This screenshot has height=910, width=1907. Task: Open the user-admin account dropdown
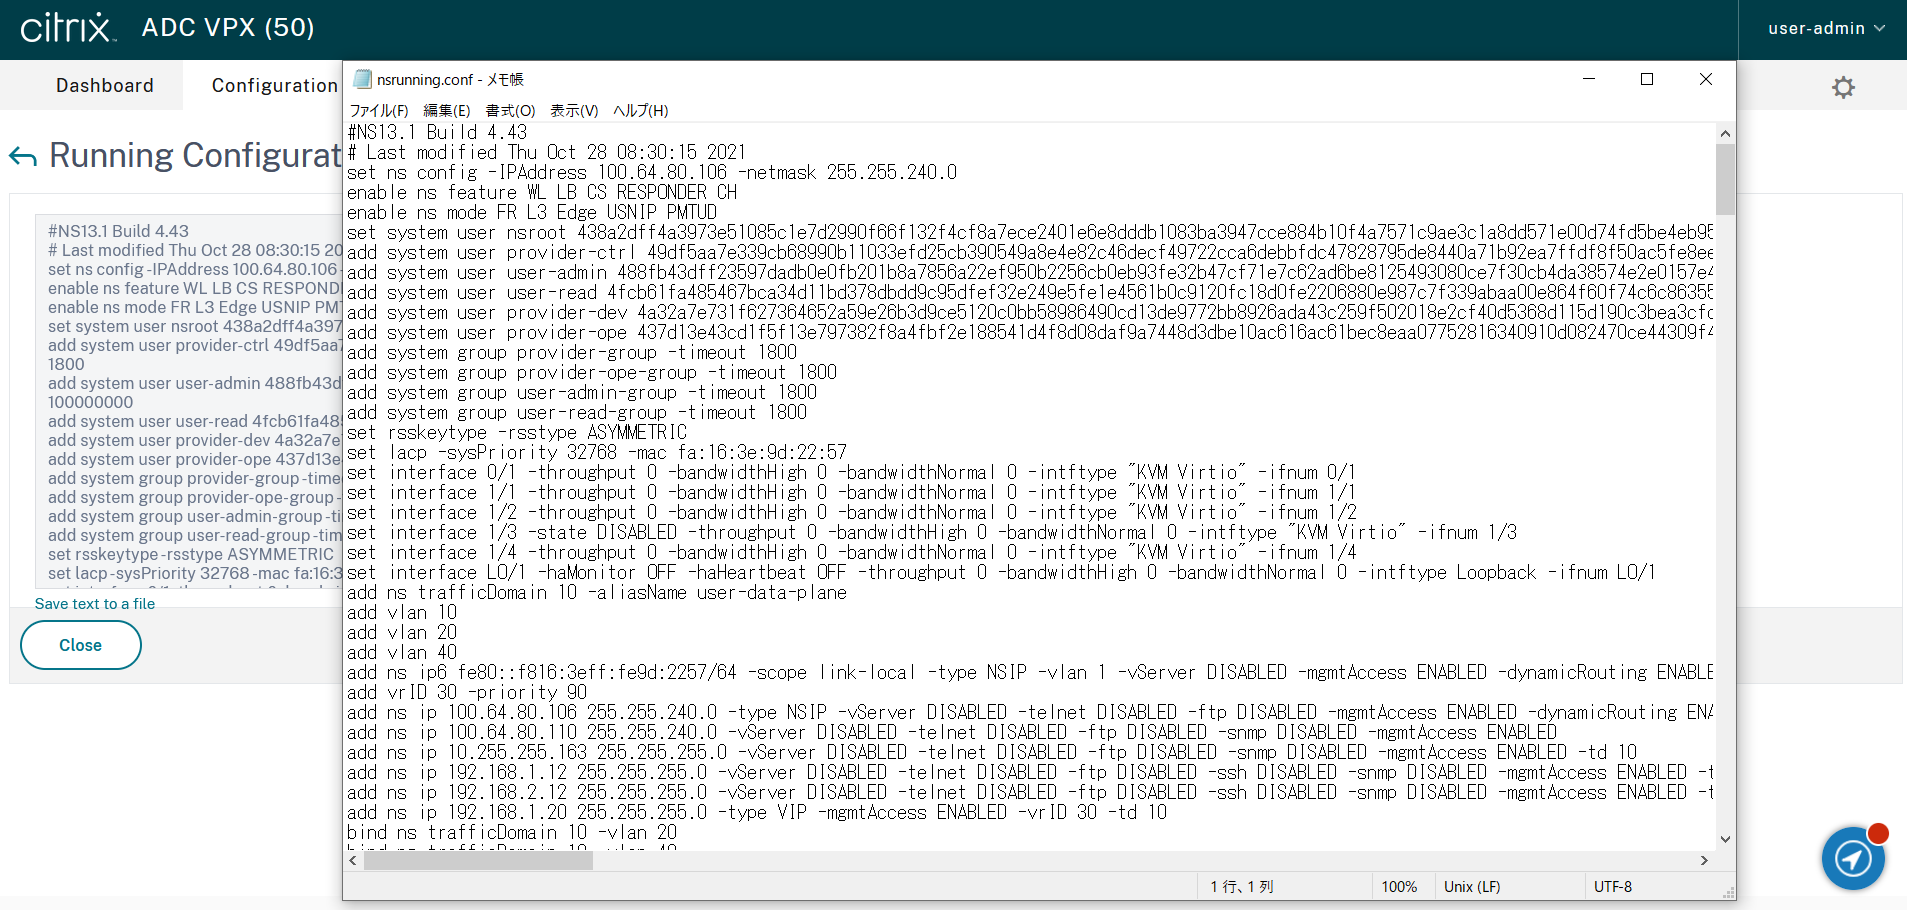click(x=1826, y=28)
